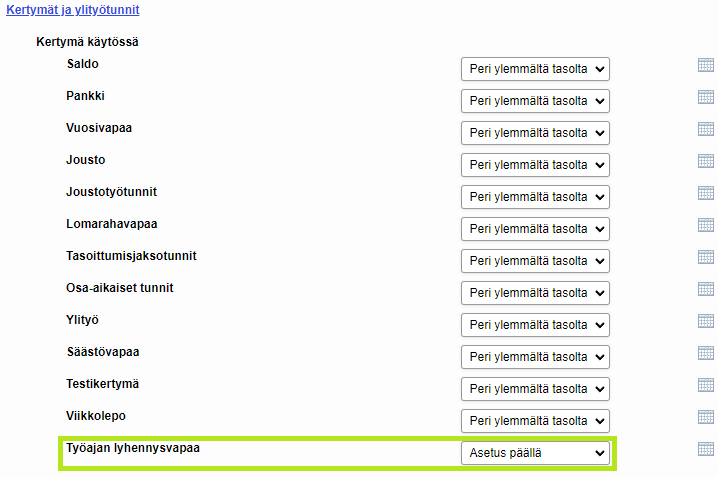Open calendar icon for Säästövapaa
This screenshot has height=478, width=718.
[x=706, y=353]
